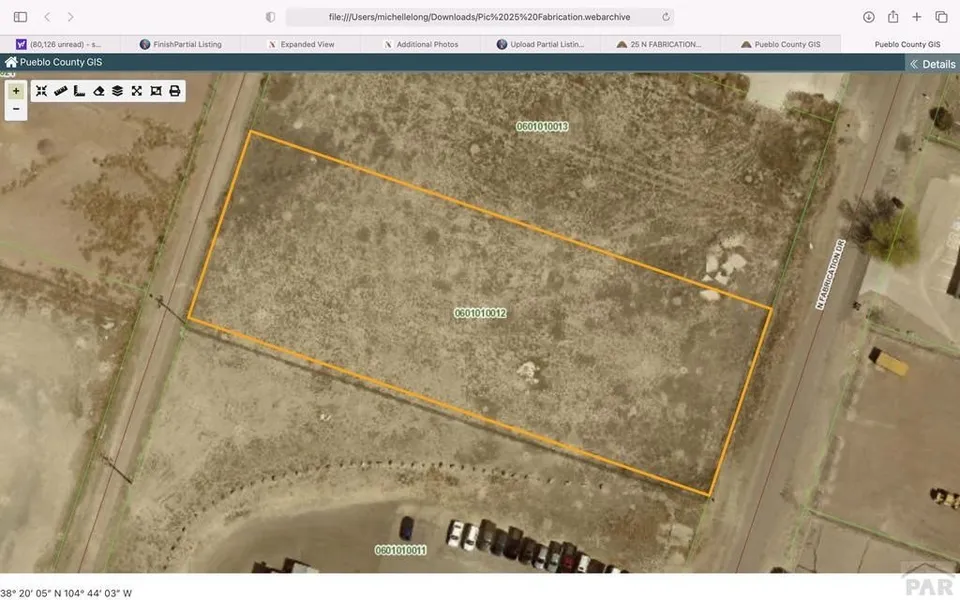Open the Additional Photos tab
Image resolution: width=960 pixels, height=600 pixels.
(426, 44)
